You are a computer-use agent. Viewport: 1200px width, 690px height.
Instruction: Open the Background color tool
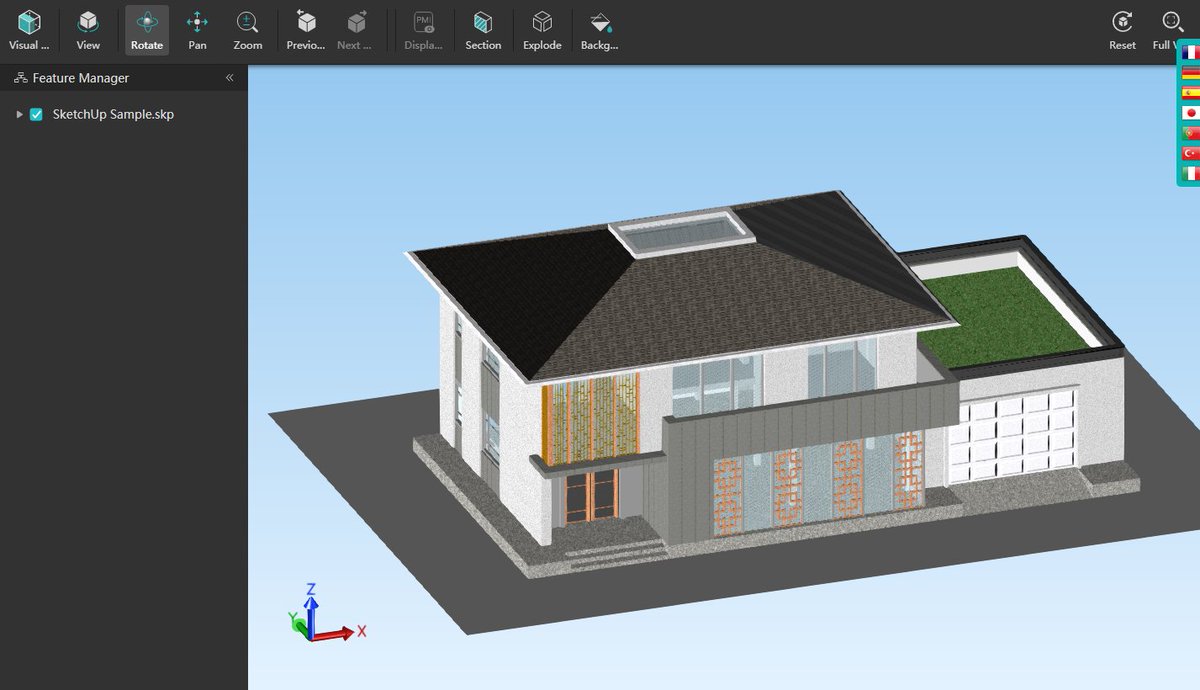600,30
